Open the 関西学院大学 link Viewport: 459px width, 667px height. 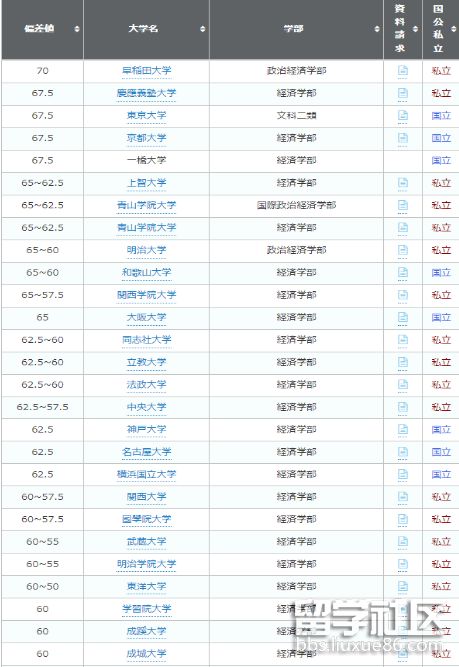coord(146,295)
